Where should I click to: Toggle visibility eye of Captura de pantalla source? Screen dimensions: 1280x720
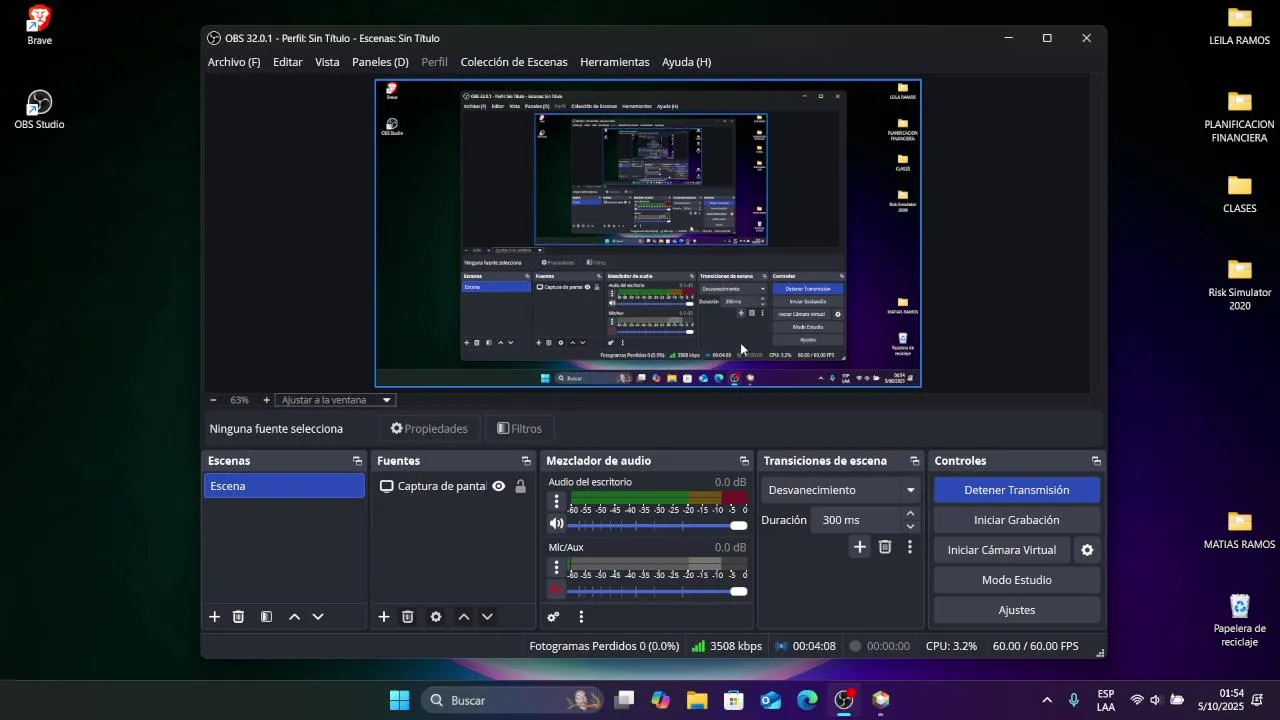[x=498, y=487]
